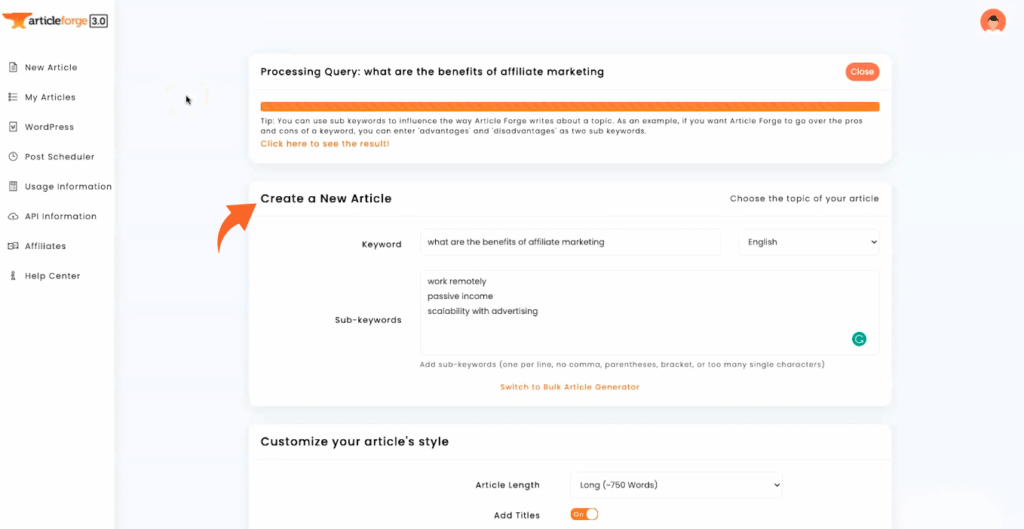Screen dimensions: 1024x529
Task: Open the Article Length dropdown
Action: point(676,485)
